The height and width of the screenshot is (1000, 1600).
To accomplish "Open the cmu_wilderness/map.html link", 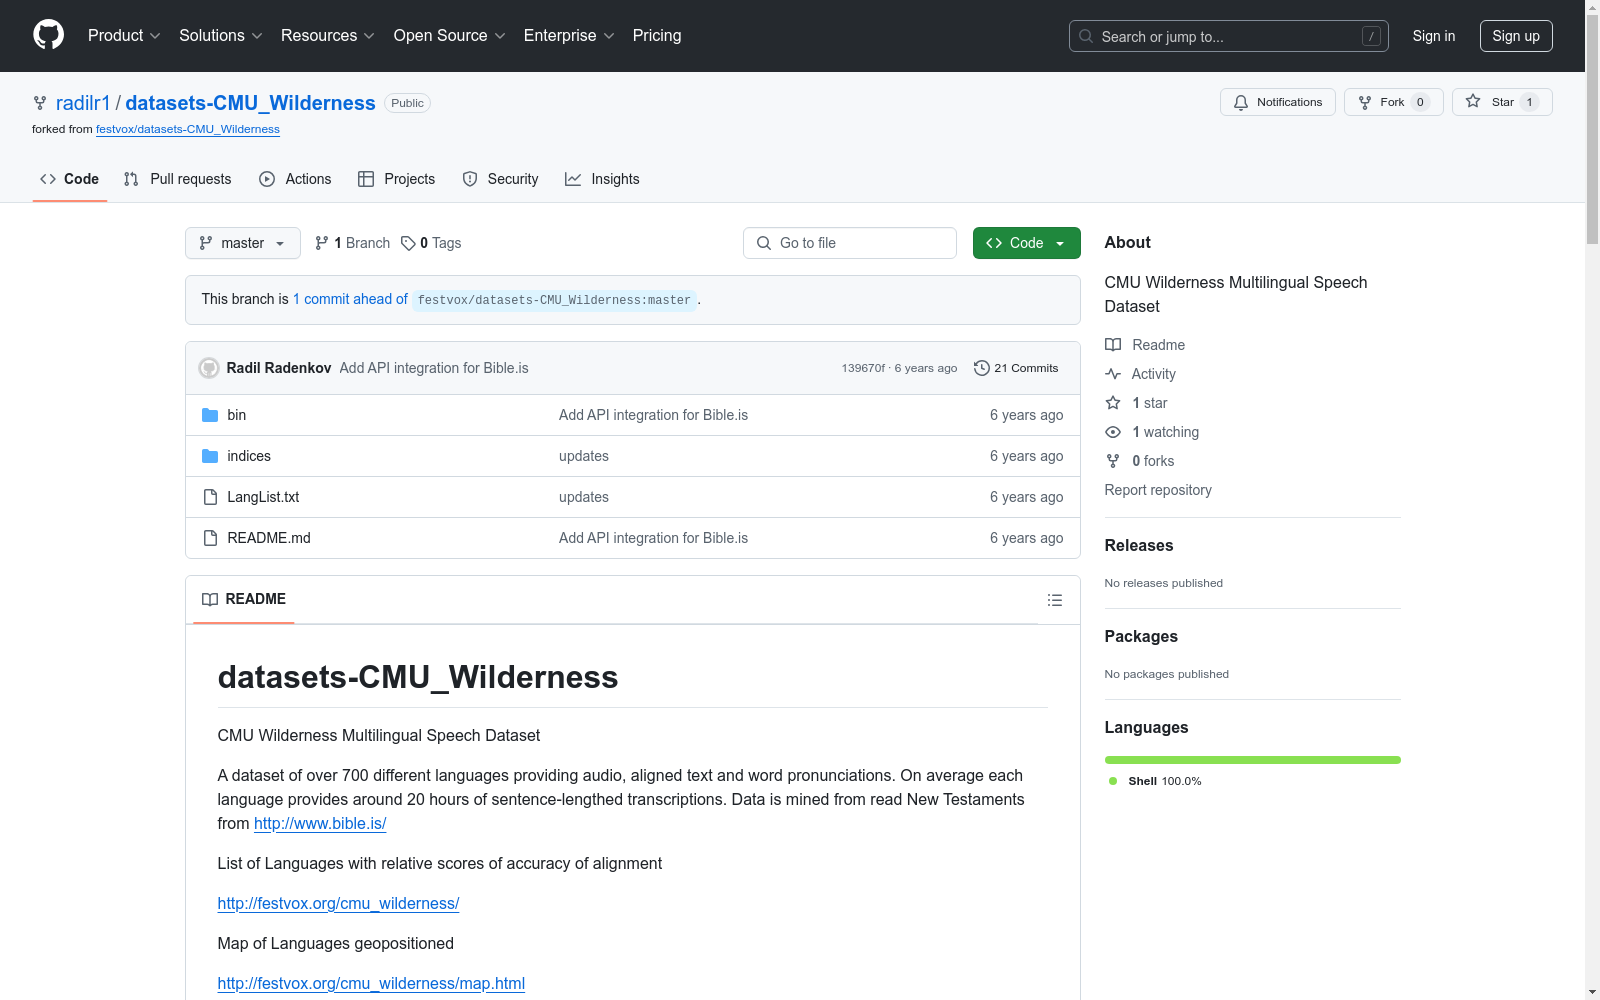I will pos(371,984).
